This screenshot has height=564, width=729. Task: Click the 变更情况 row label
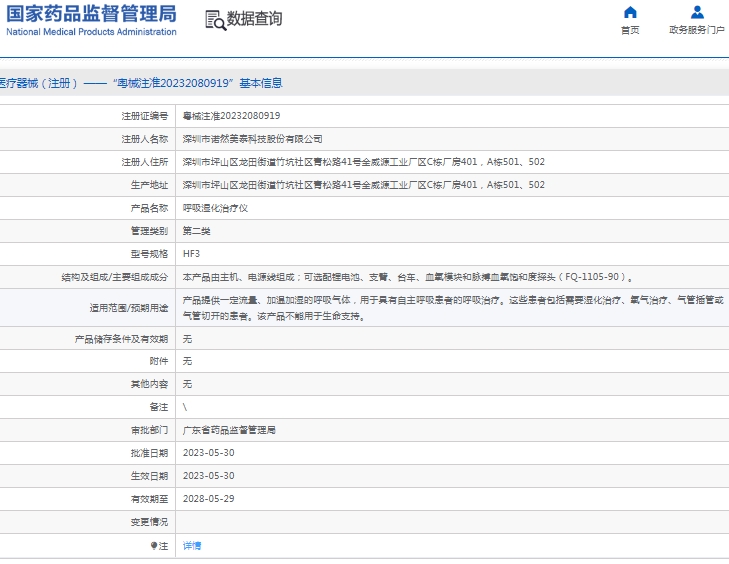[x=149, y=522]
